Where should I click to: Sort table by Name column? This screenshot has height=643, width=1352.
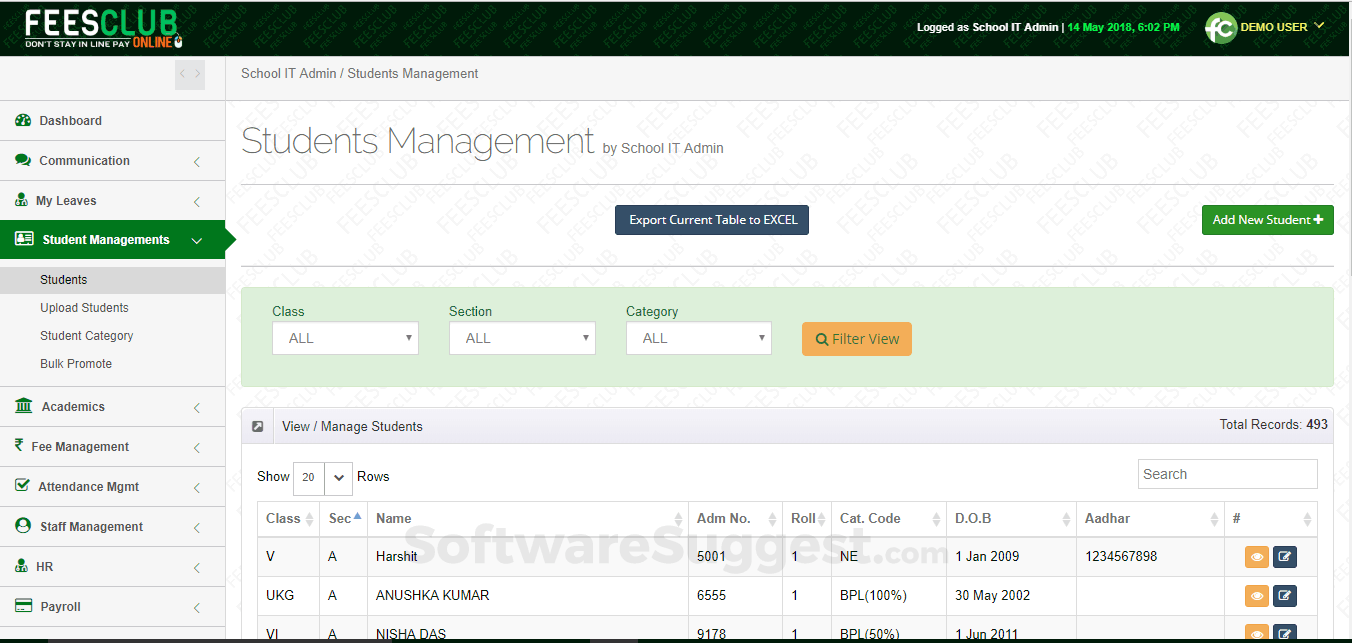pyautogui.click(x=528, y=518)
